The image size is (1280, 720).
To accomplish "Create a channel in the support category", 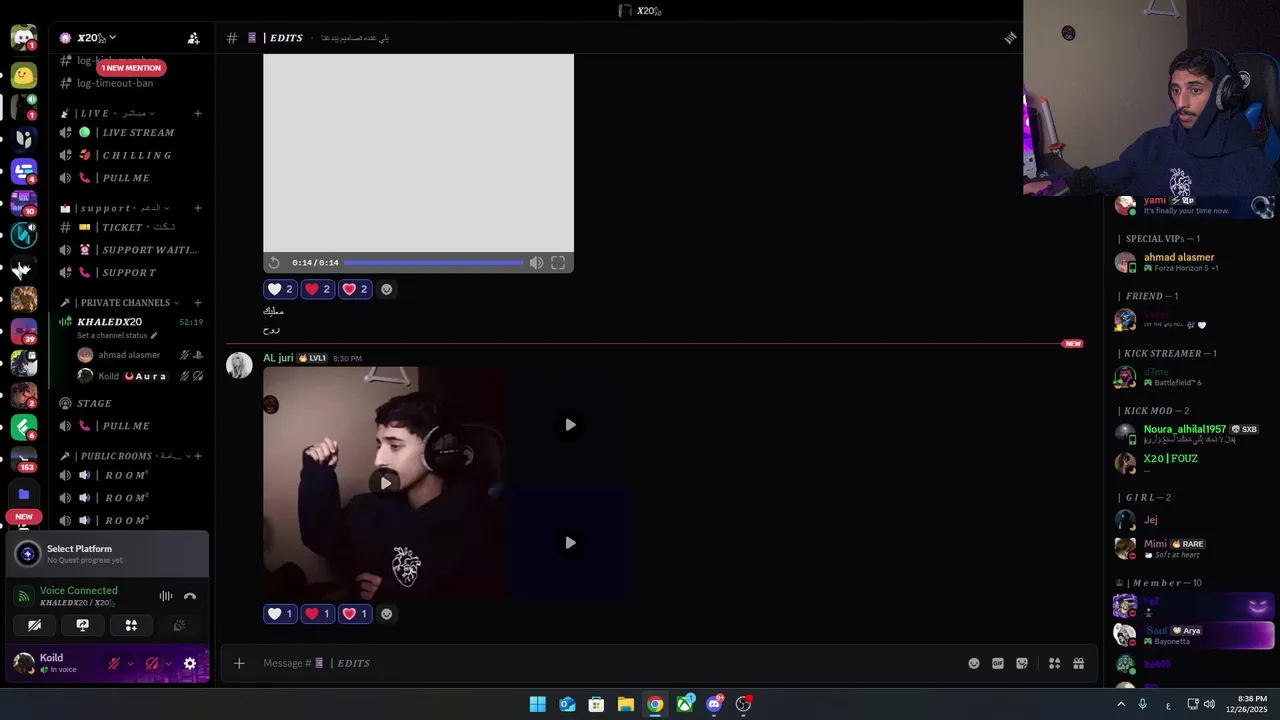I will 198,208.
